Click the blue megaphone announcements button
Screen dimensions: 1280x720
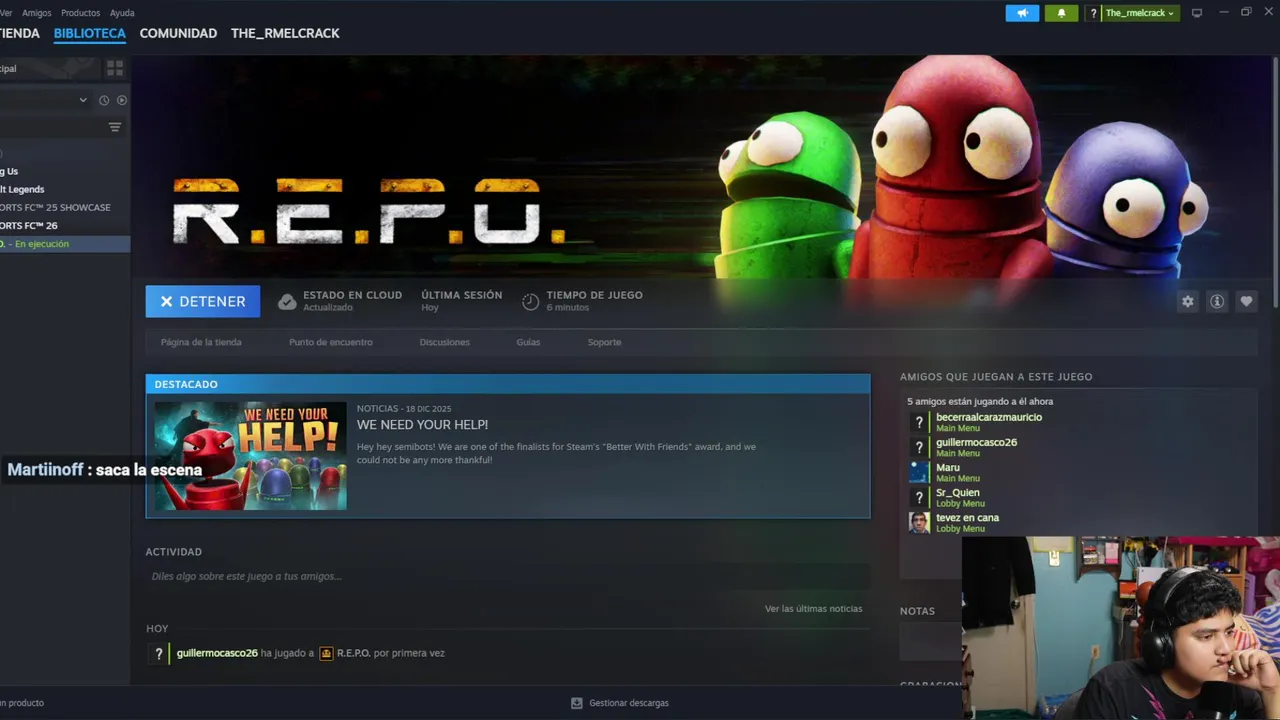coord(1022,13)
